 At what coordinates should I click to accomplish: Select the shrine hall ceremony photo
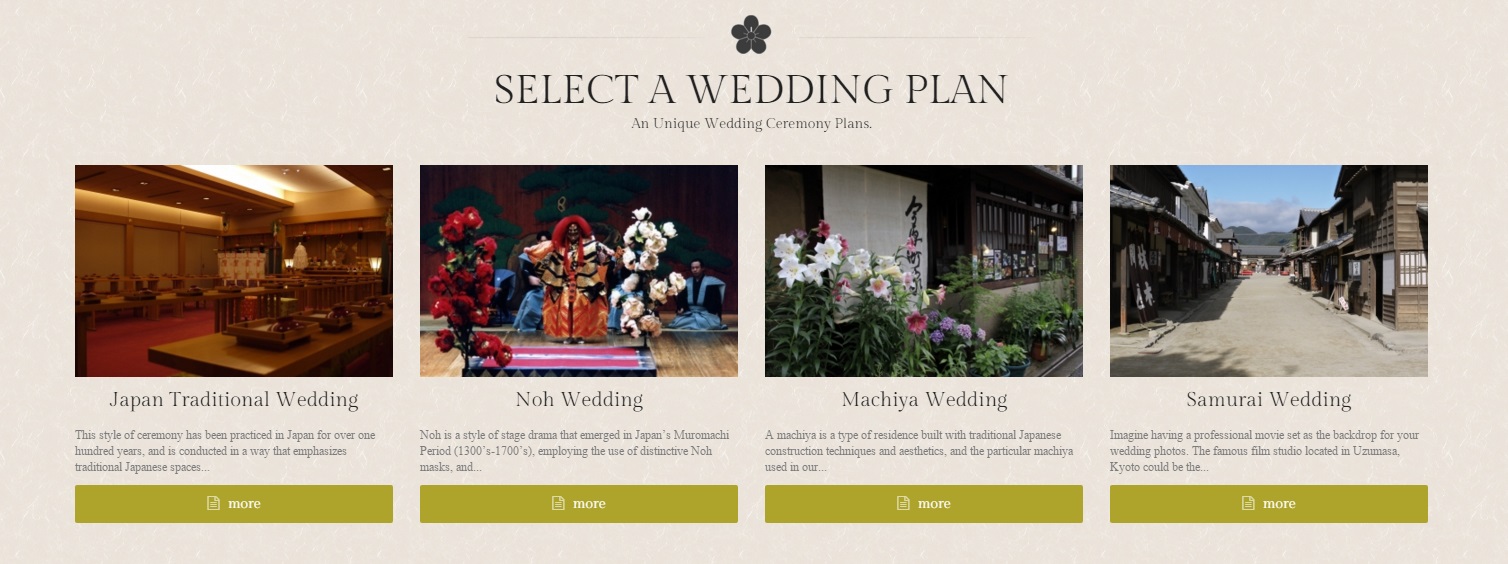point(234,271)
